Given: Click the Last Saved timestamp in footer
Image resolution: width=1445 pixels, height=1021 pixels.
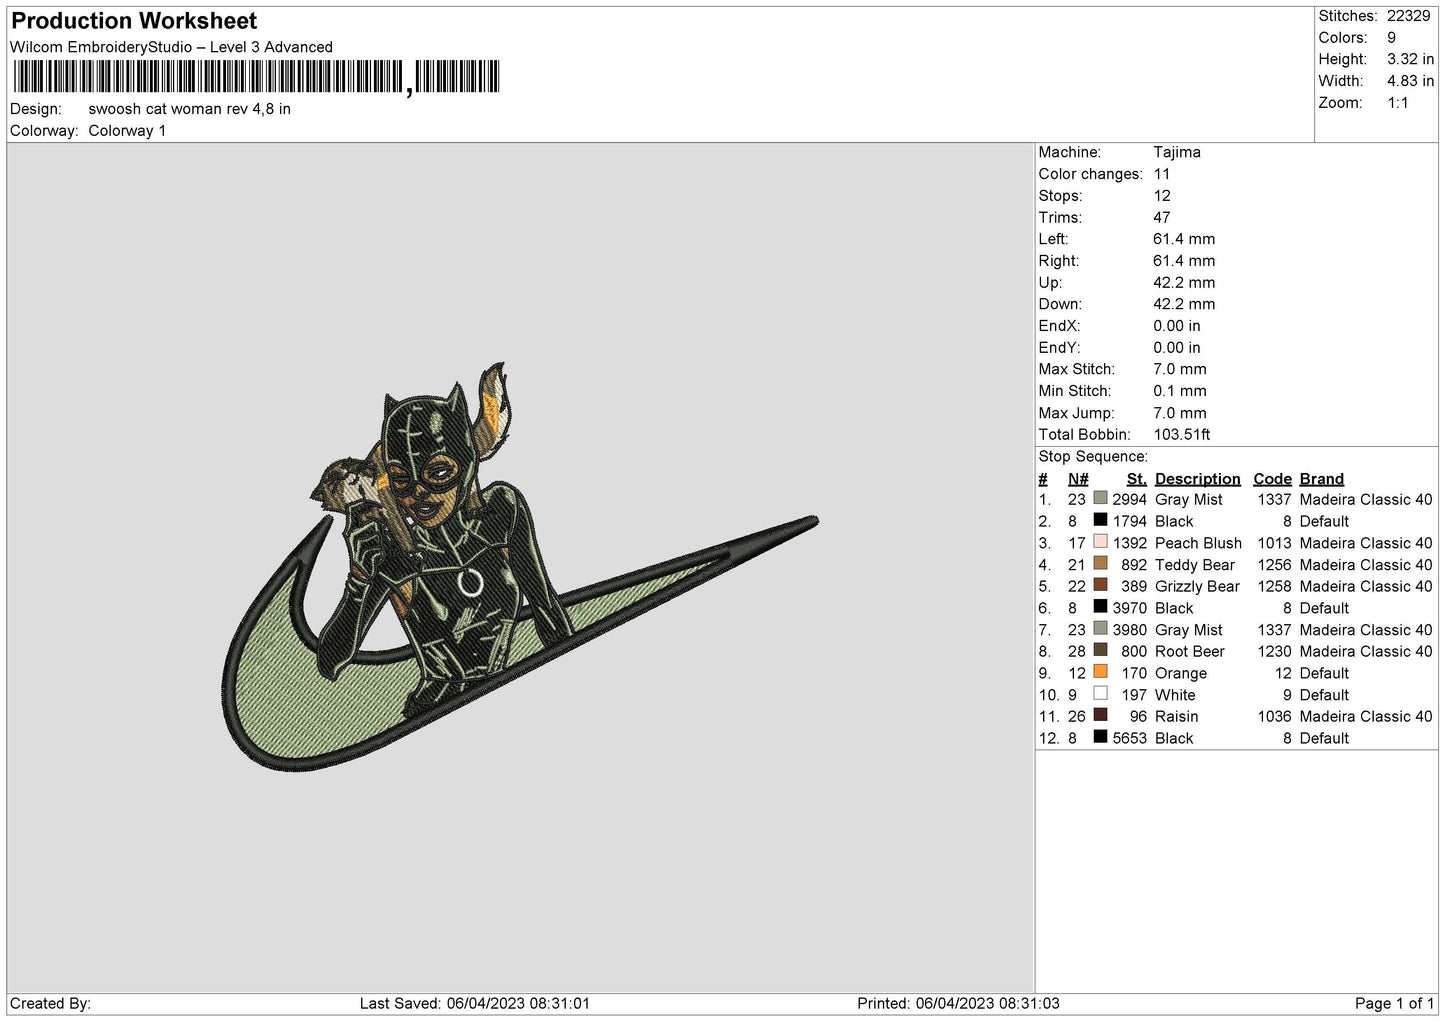Looking at the screenshot, I should point(475,1003).
